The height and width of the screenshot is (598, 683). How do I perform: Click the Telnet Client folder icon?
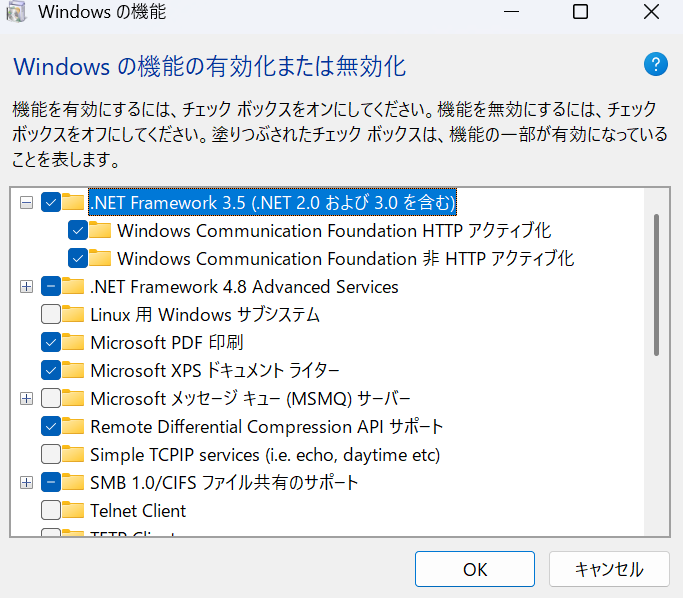74,510
